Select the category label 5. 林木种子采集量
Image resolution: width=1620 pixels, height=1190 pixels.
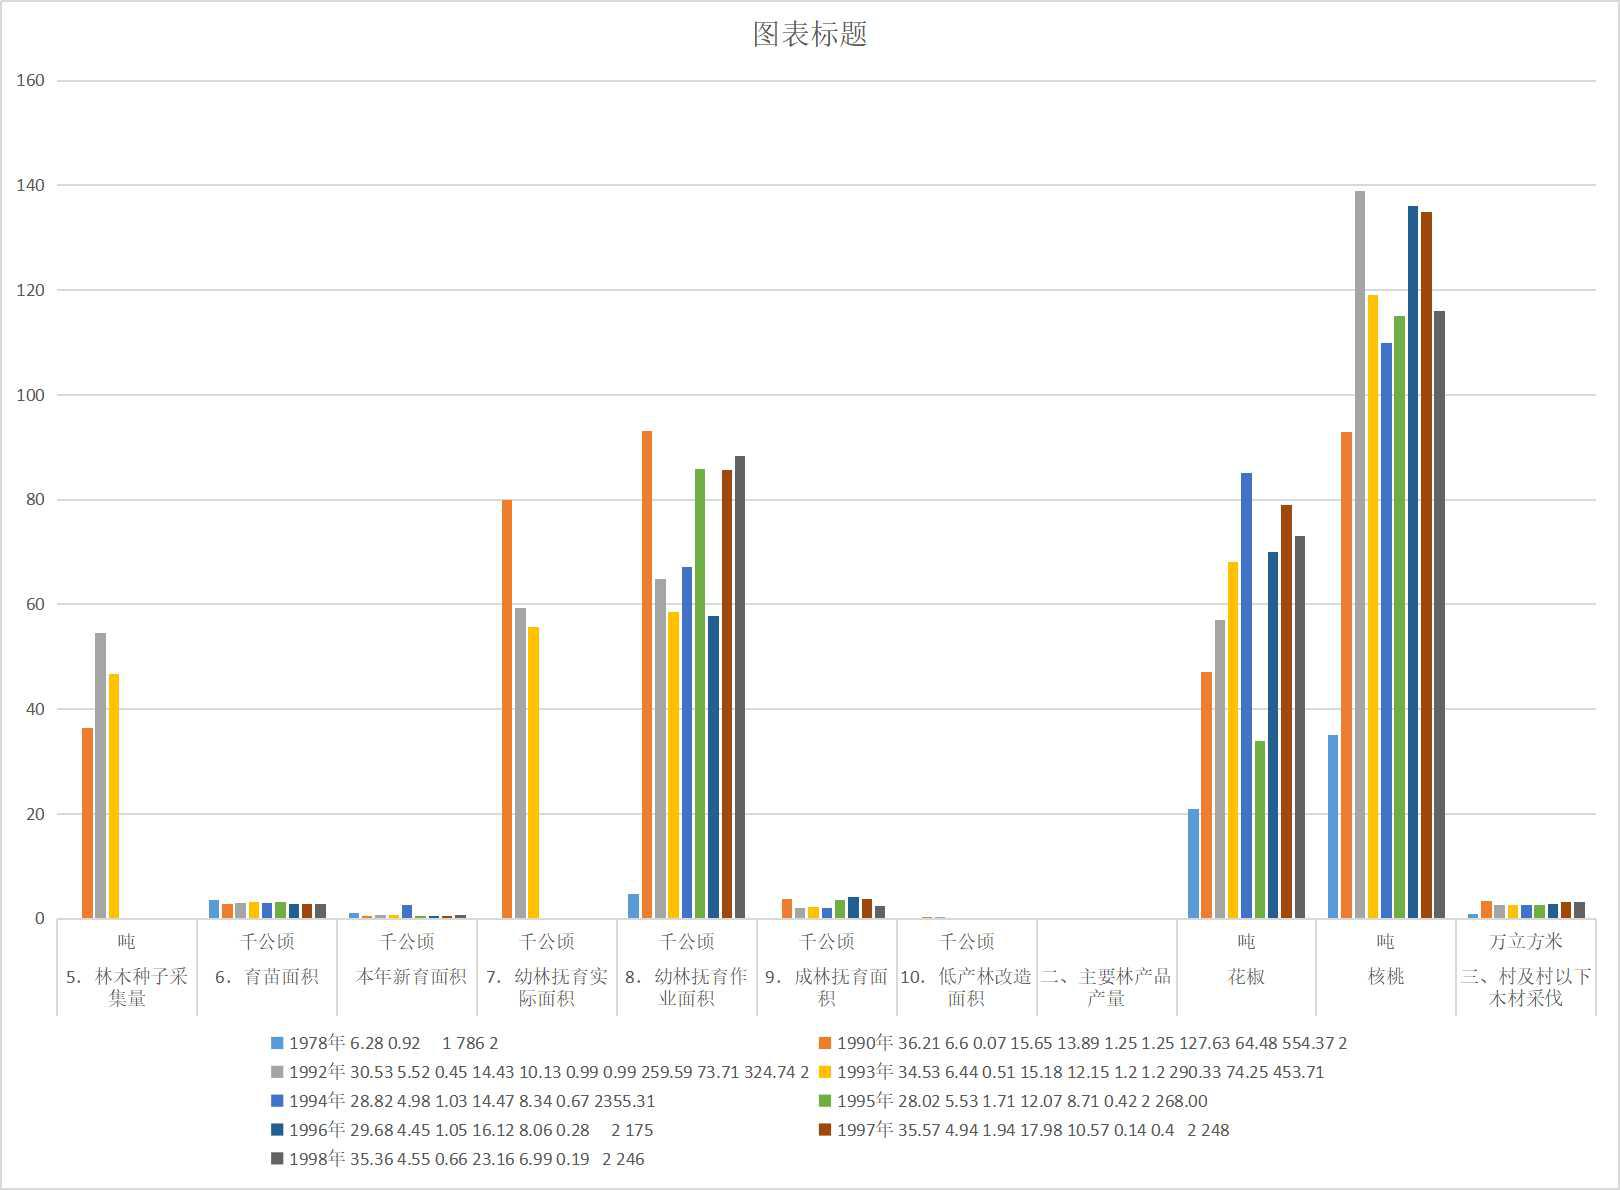coord(127,987)
